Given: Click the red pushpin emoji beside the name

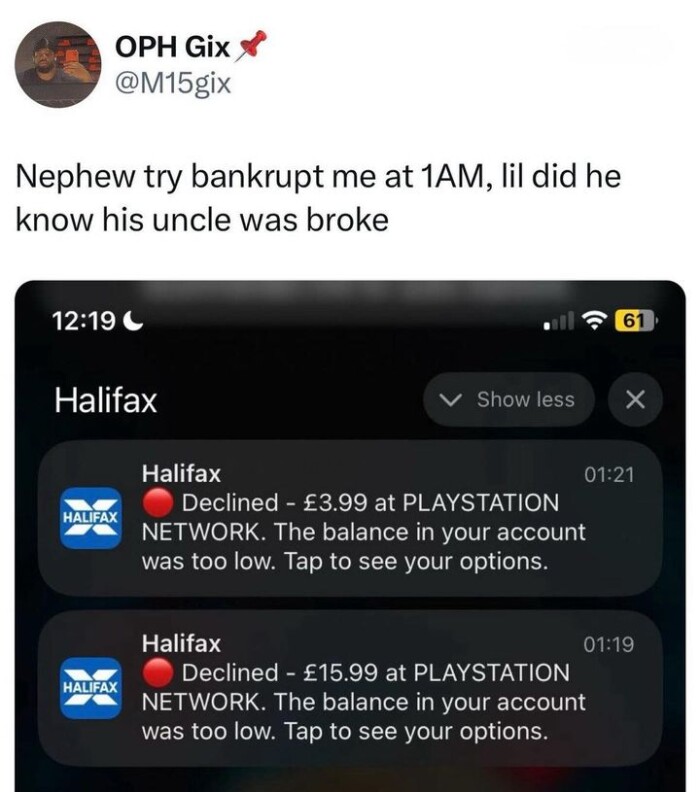Looking at the screenshot, I should click(x=252, y=45).
